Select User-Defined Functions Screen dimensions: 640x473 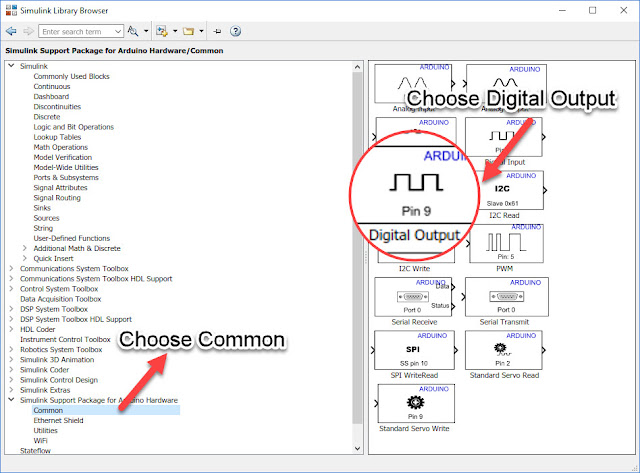[x=72, y=238]
